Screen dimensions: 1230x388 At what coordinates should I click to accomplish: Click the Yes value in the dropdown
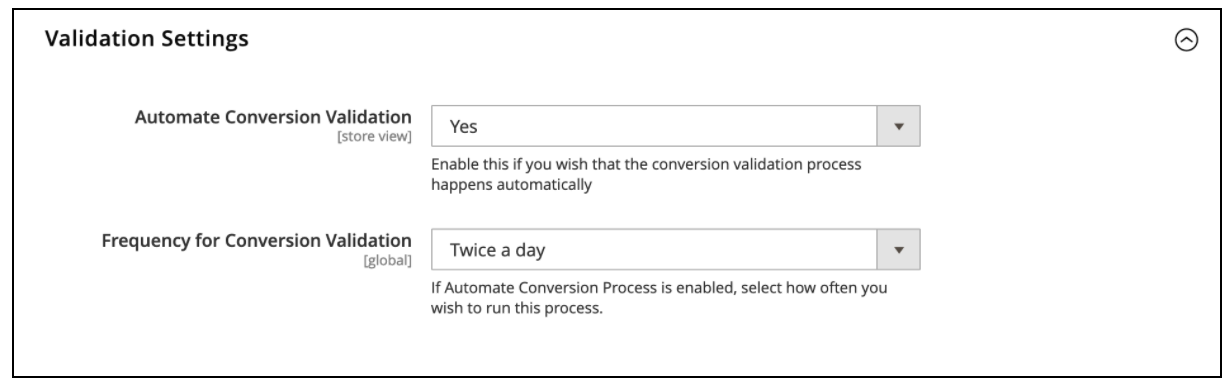click(x=461, y=127)
